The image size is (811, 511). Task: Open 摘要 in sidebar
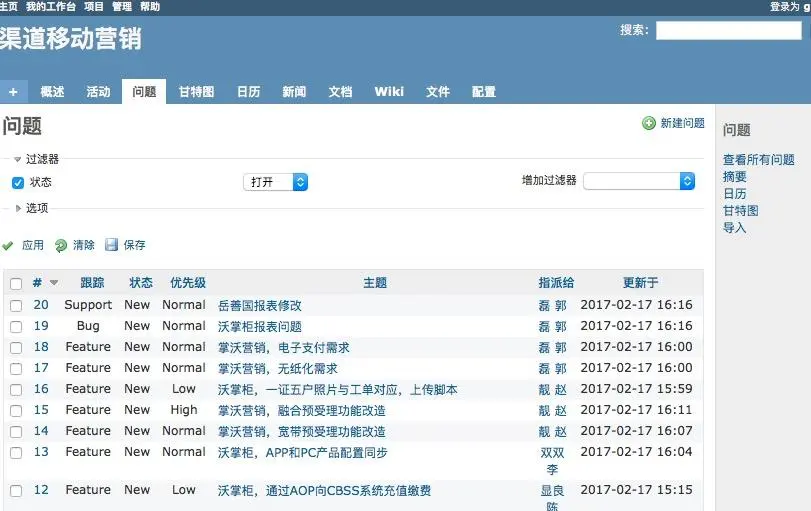(x=734, y=177)
